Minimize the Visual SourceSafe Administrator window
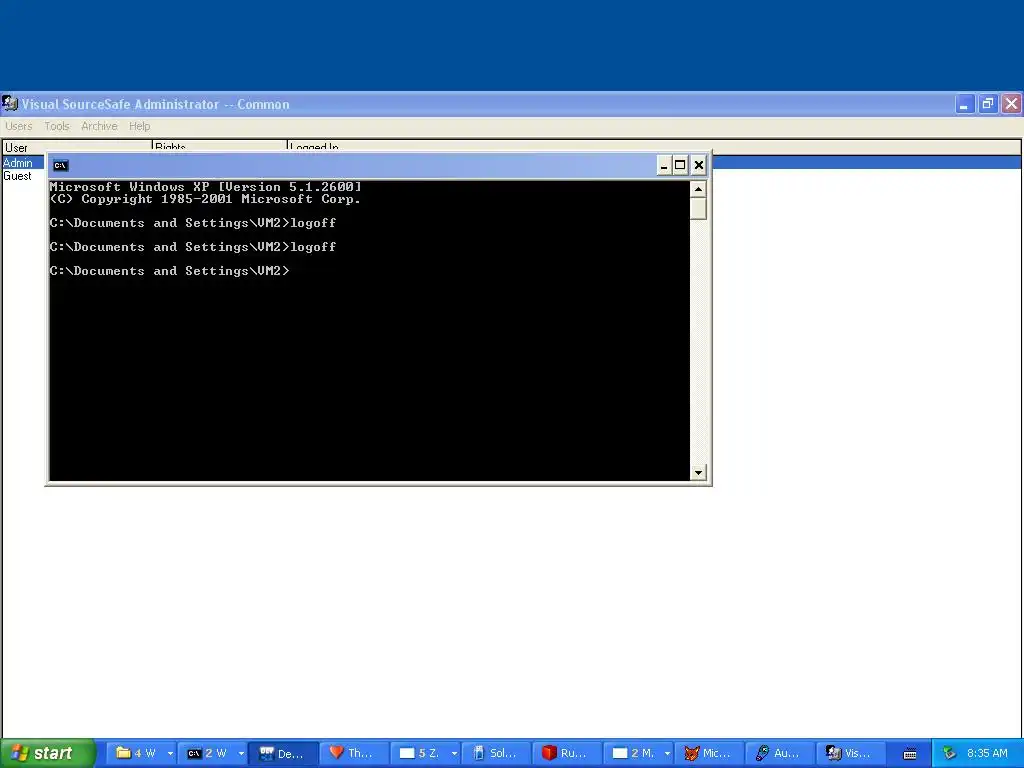The image size is (1024, 768). click(x=965, y=104)
